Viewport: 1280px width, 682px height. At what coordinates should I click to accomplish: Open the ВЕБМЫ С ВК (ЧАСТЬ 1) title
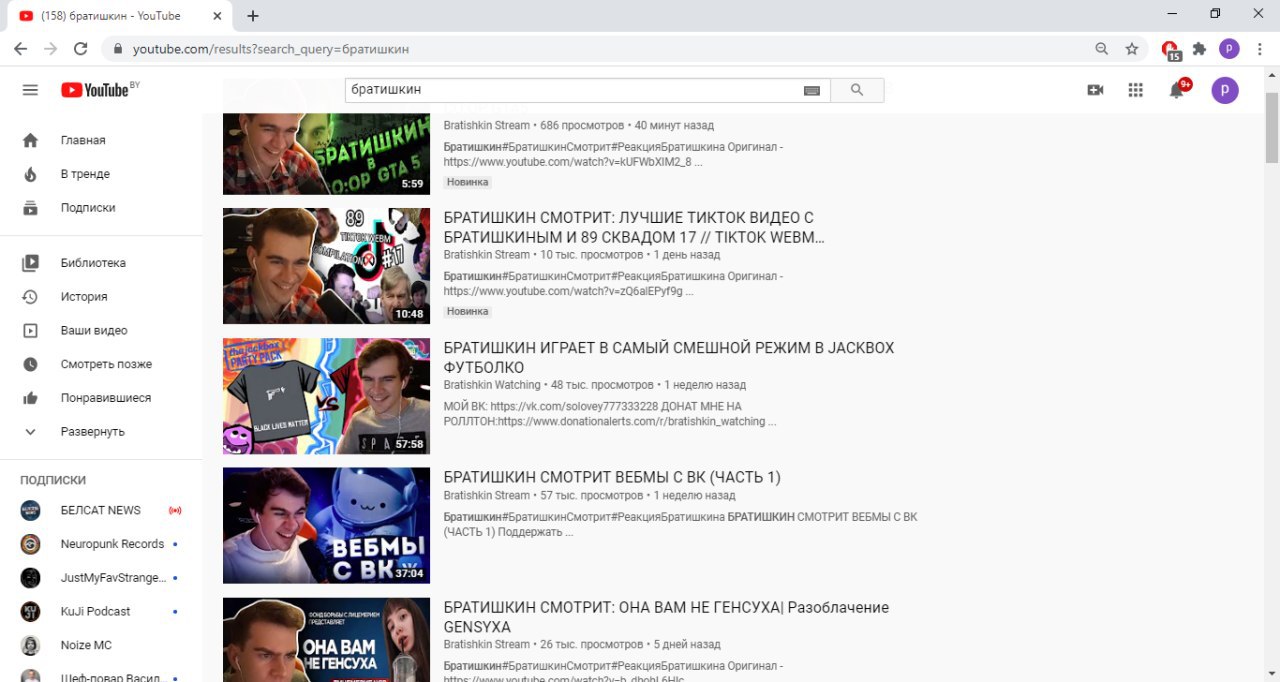click(612, 477)
